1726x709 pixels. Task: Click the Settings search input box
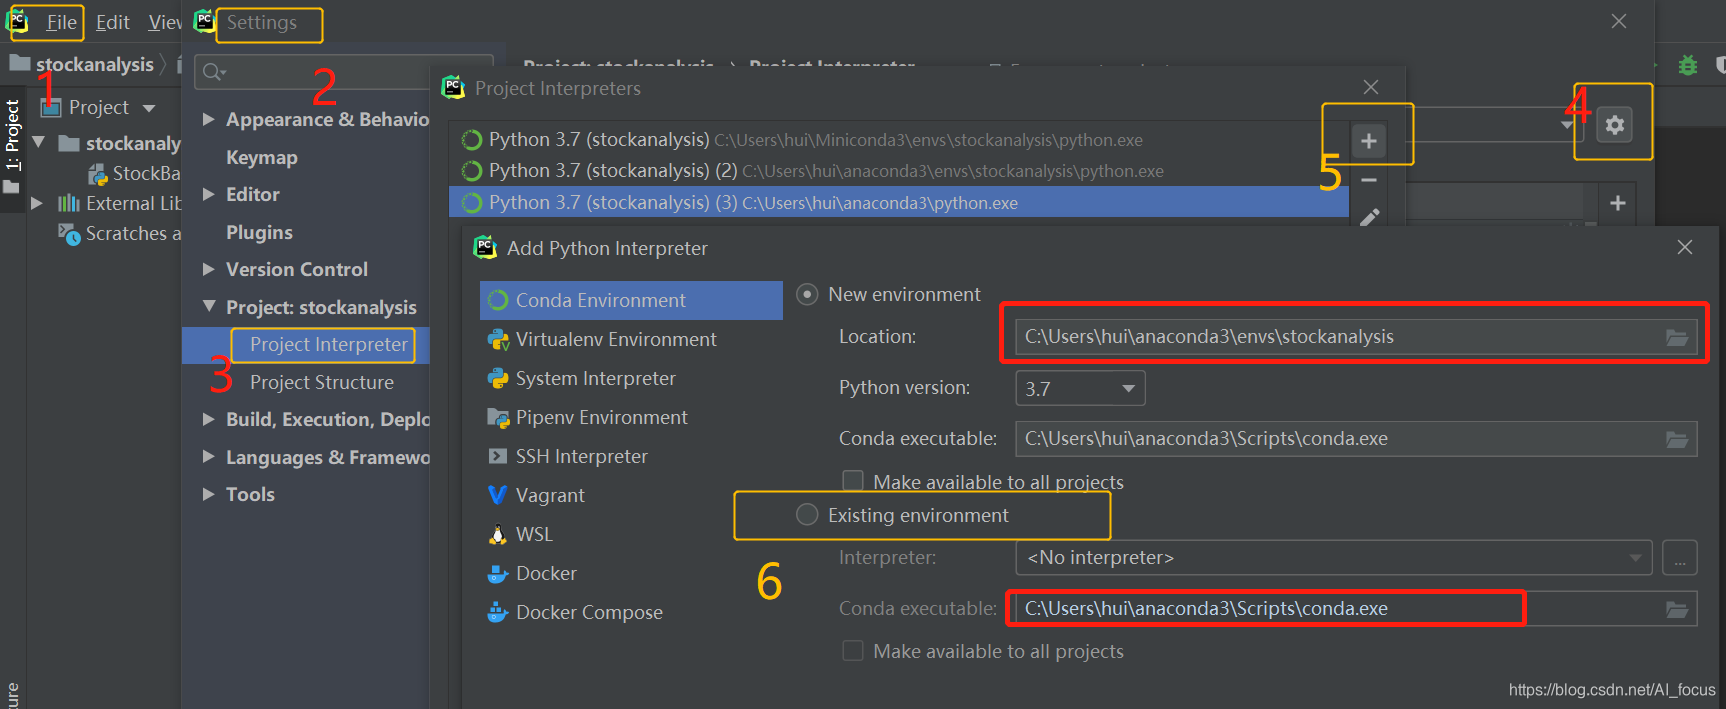tap(345, 72)
